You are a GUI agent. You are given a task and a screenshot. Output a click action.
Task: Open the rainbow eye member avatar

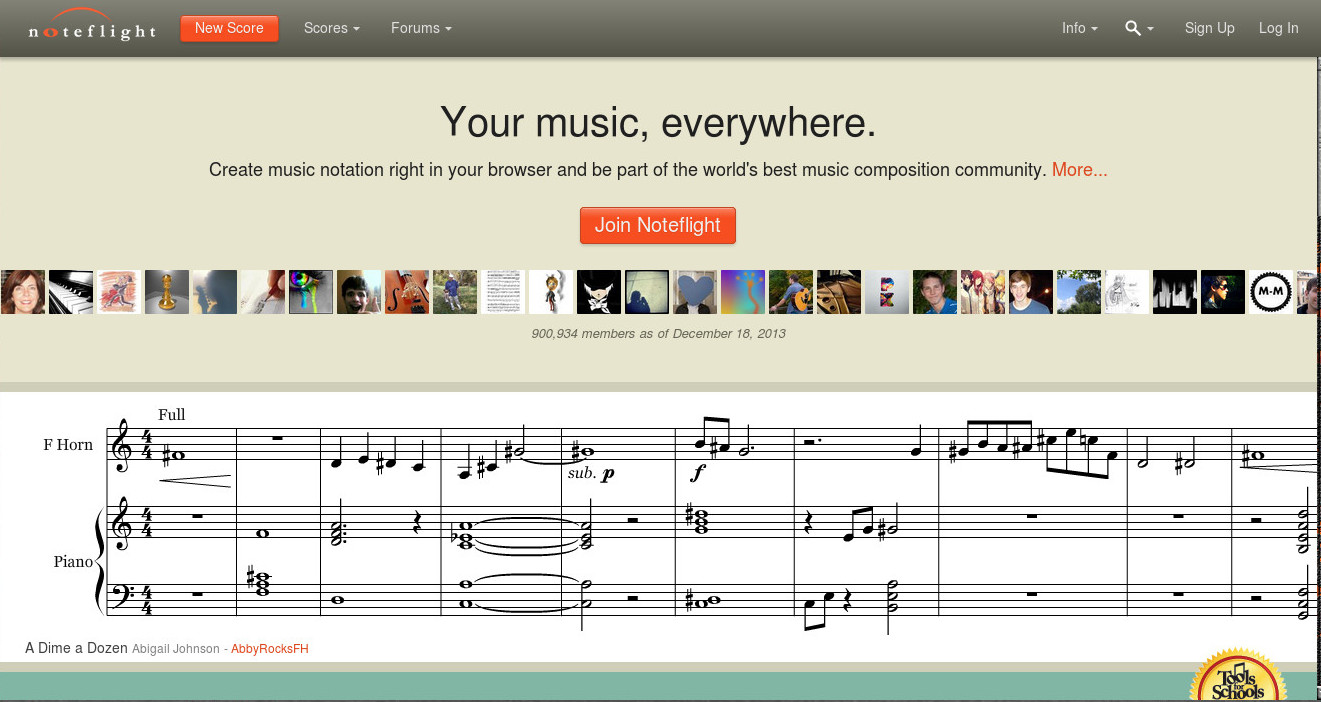coord(311,292)
